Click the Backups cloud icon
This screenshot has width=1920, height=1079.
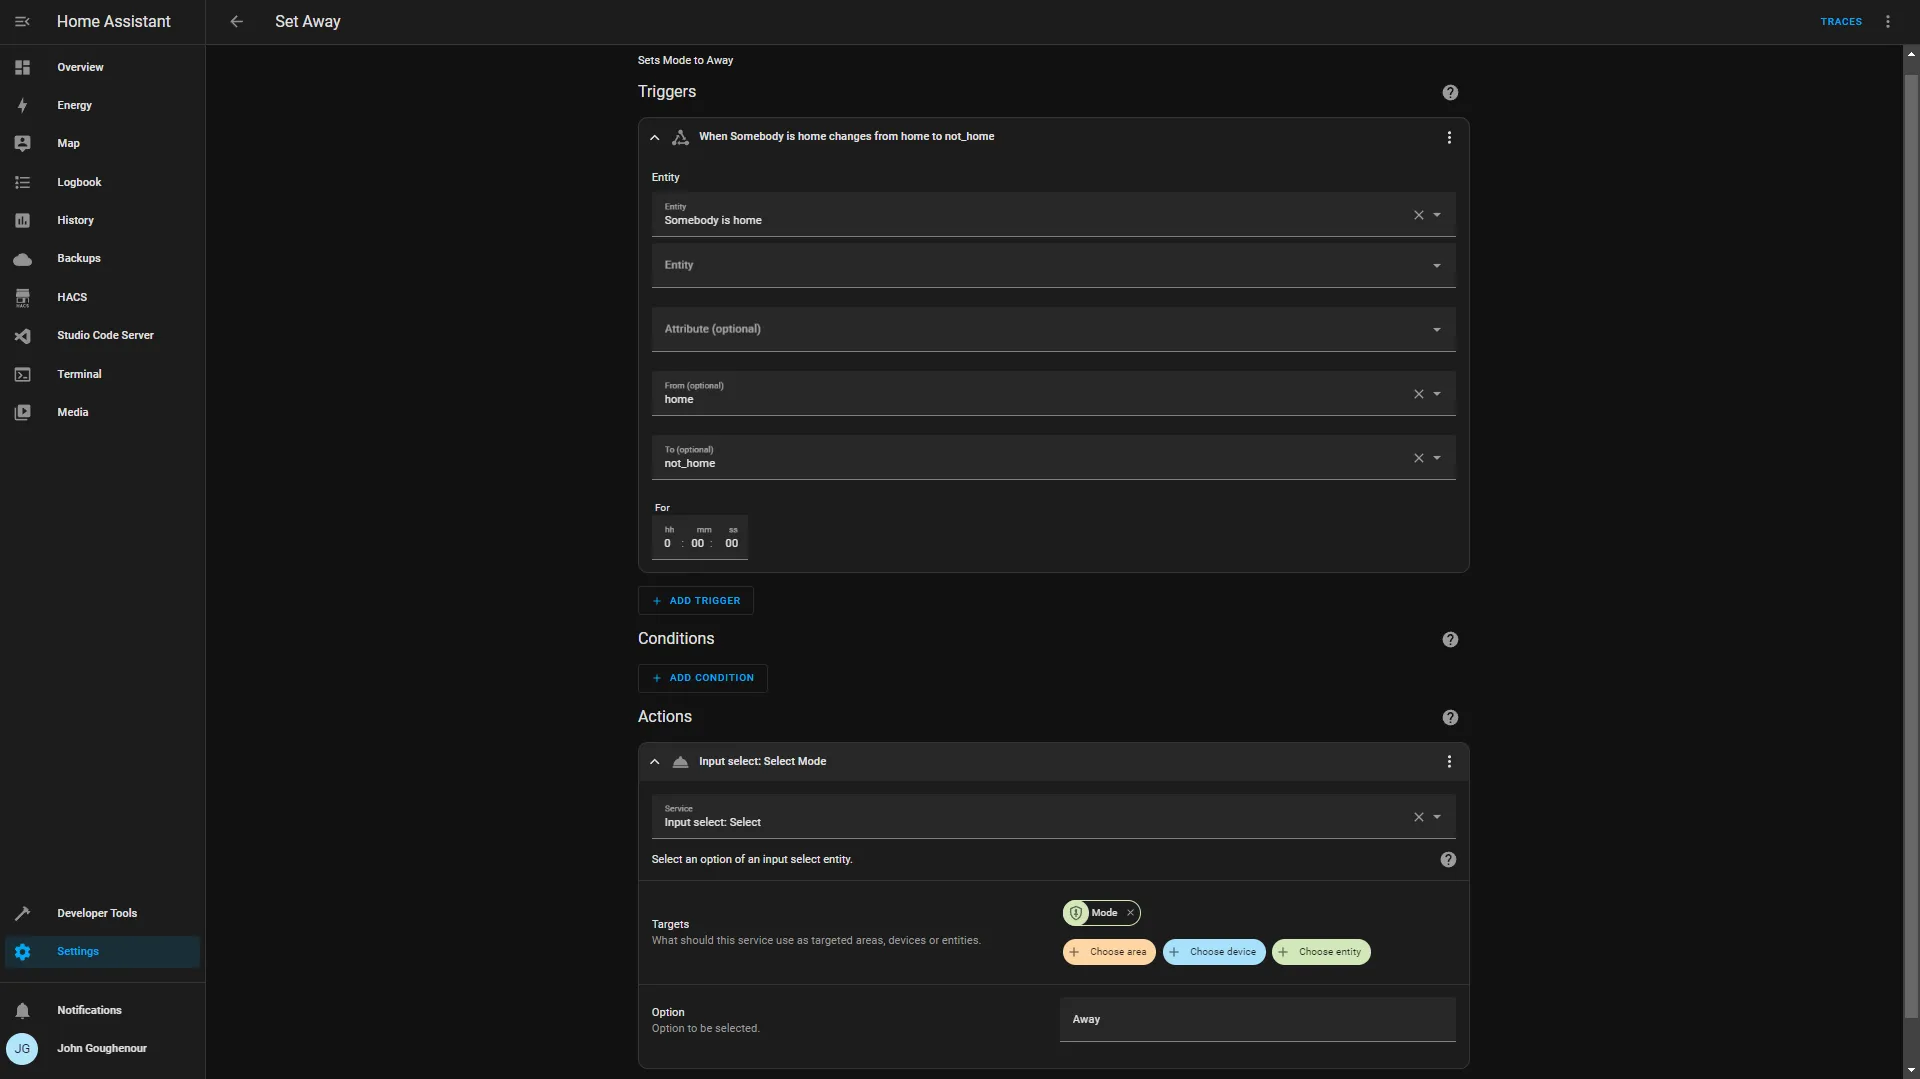[x=22, y=259]
